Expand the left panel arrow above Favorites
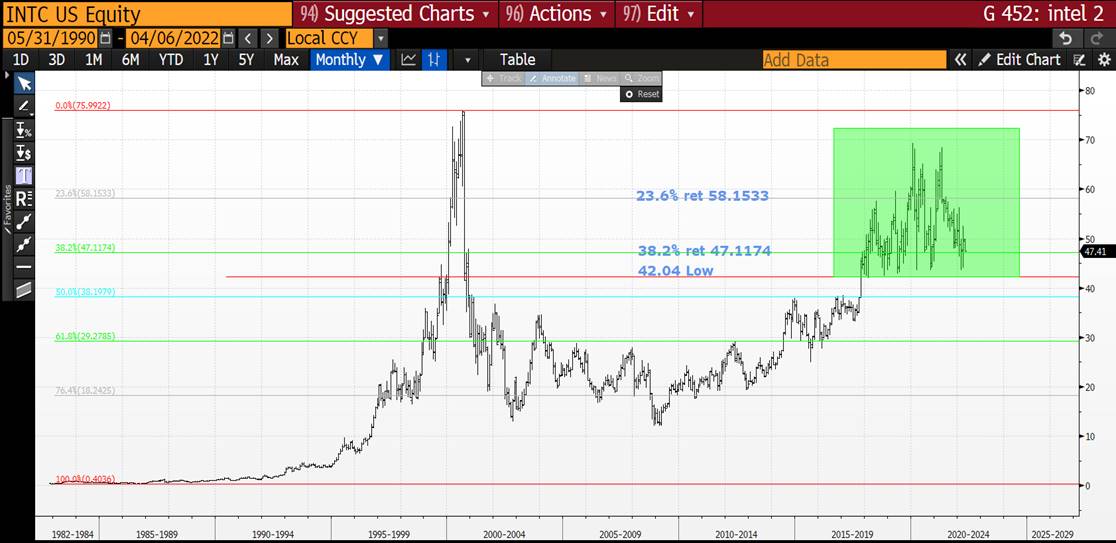 click(x=7, y=76)
